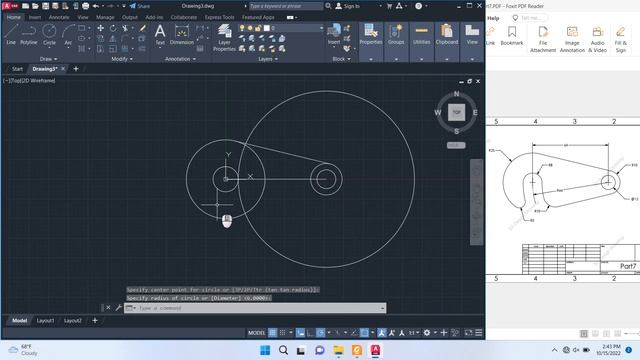The width and height of the screenshot is (640, 360).
Task: Toggle clean screen icon in status bar
Action: tap(469, 333)
